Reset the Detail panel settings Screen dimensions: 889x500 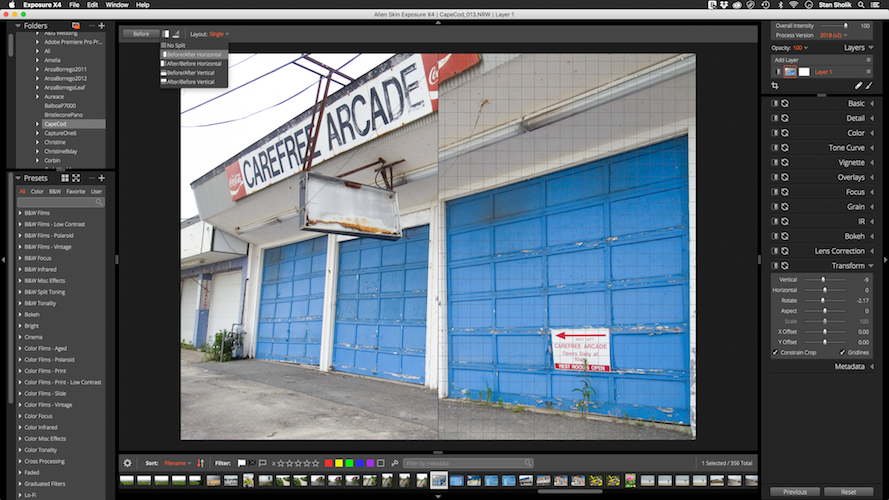point(785,118)
